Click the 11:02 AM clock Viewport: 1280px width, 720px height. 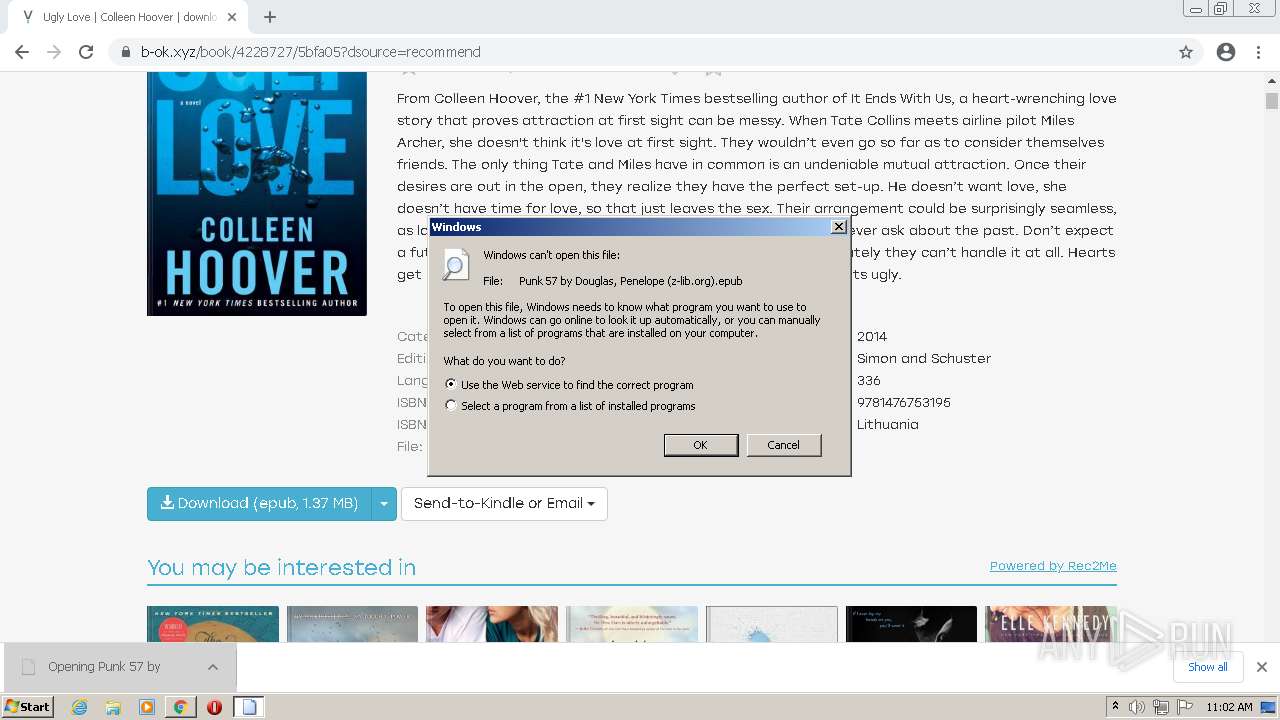point(1229,707)
